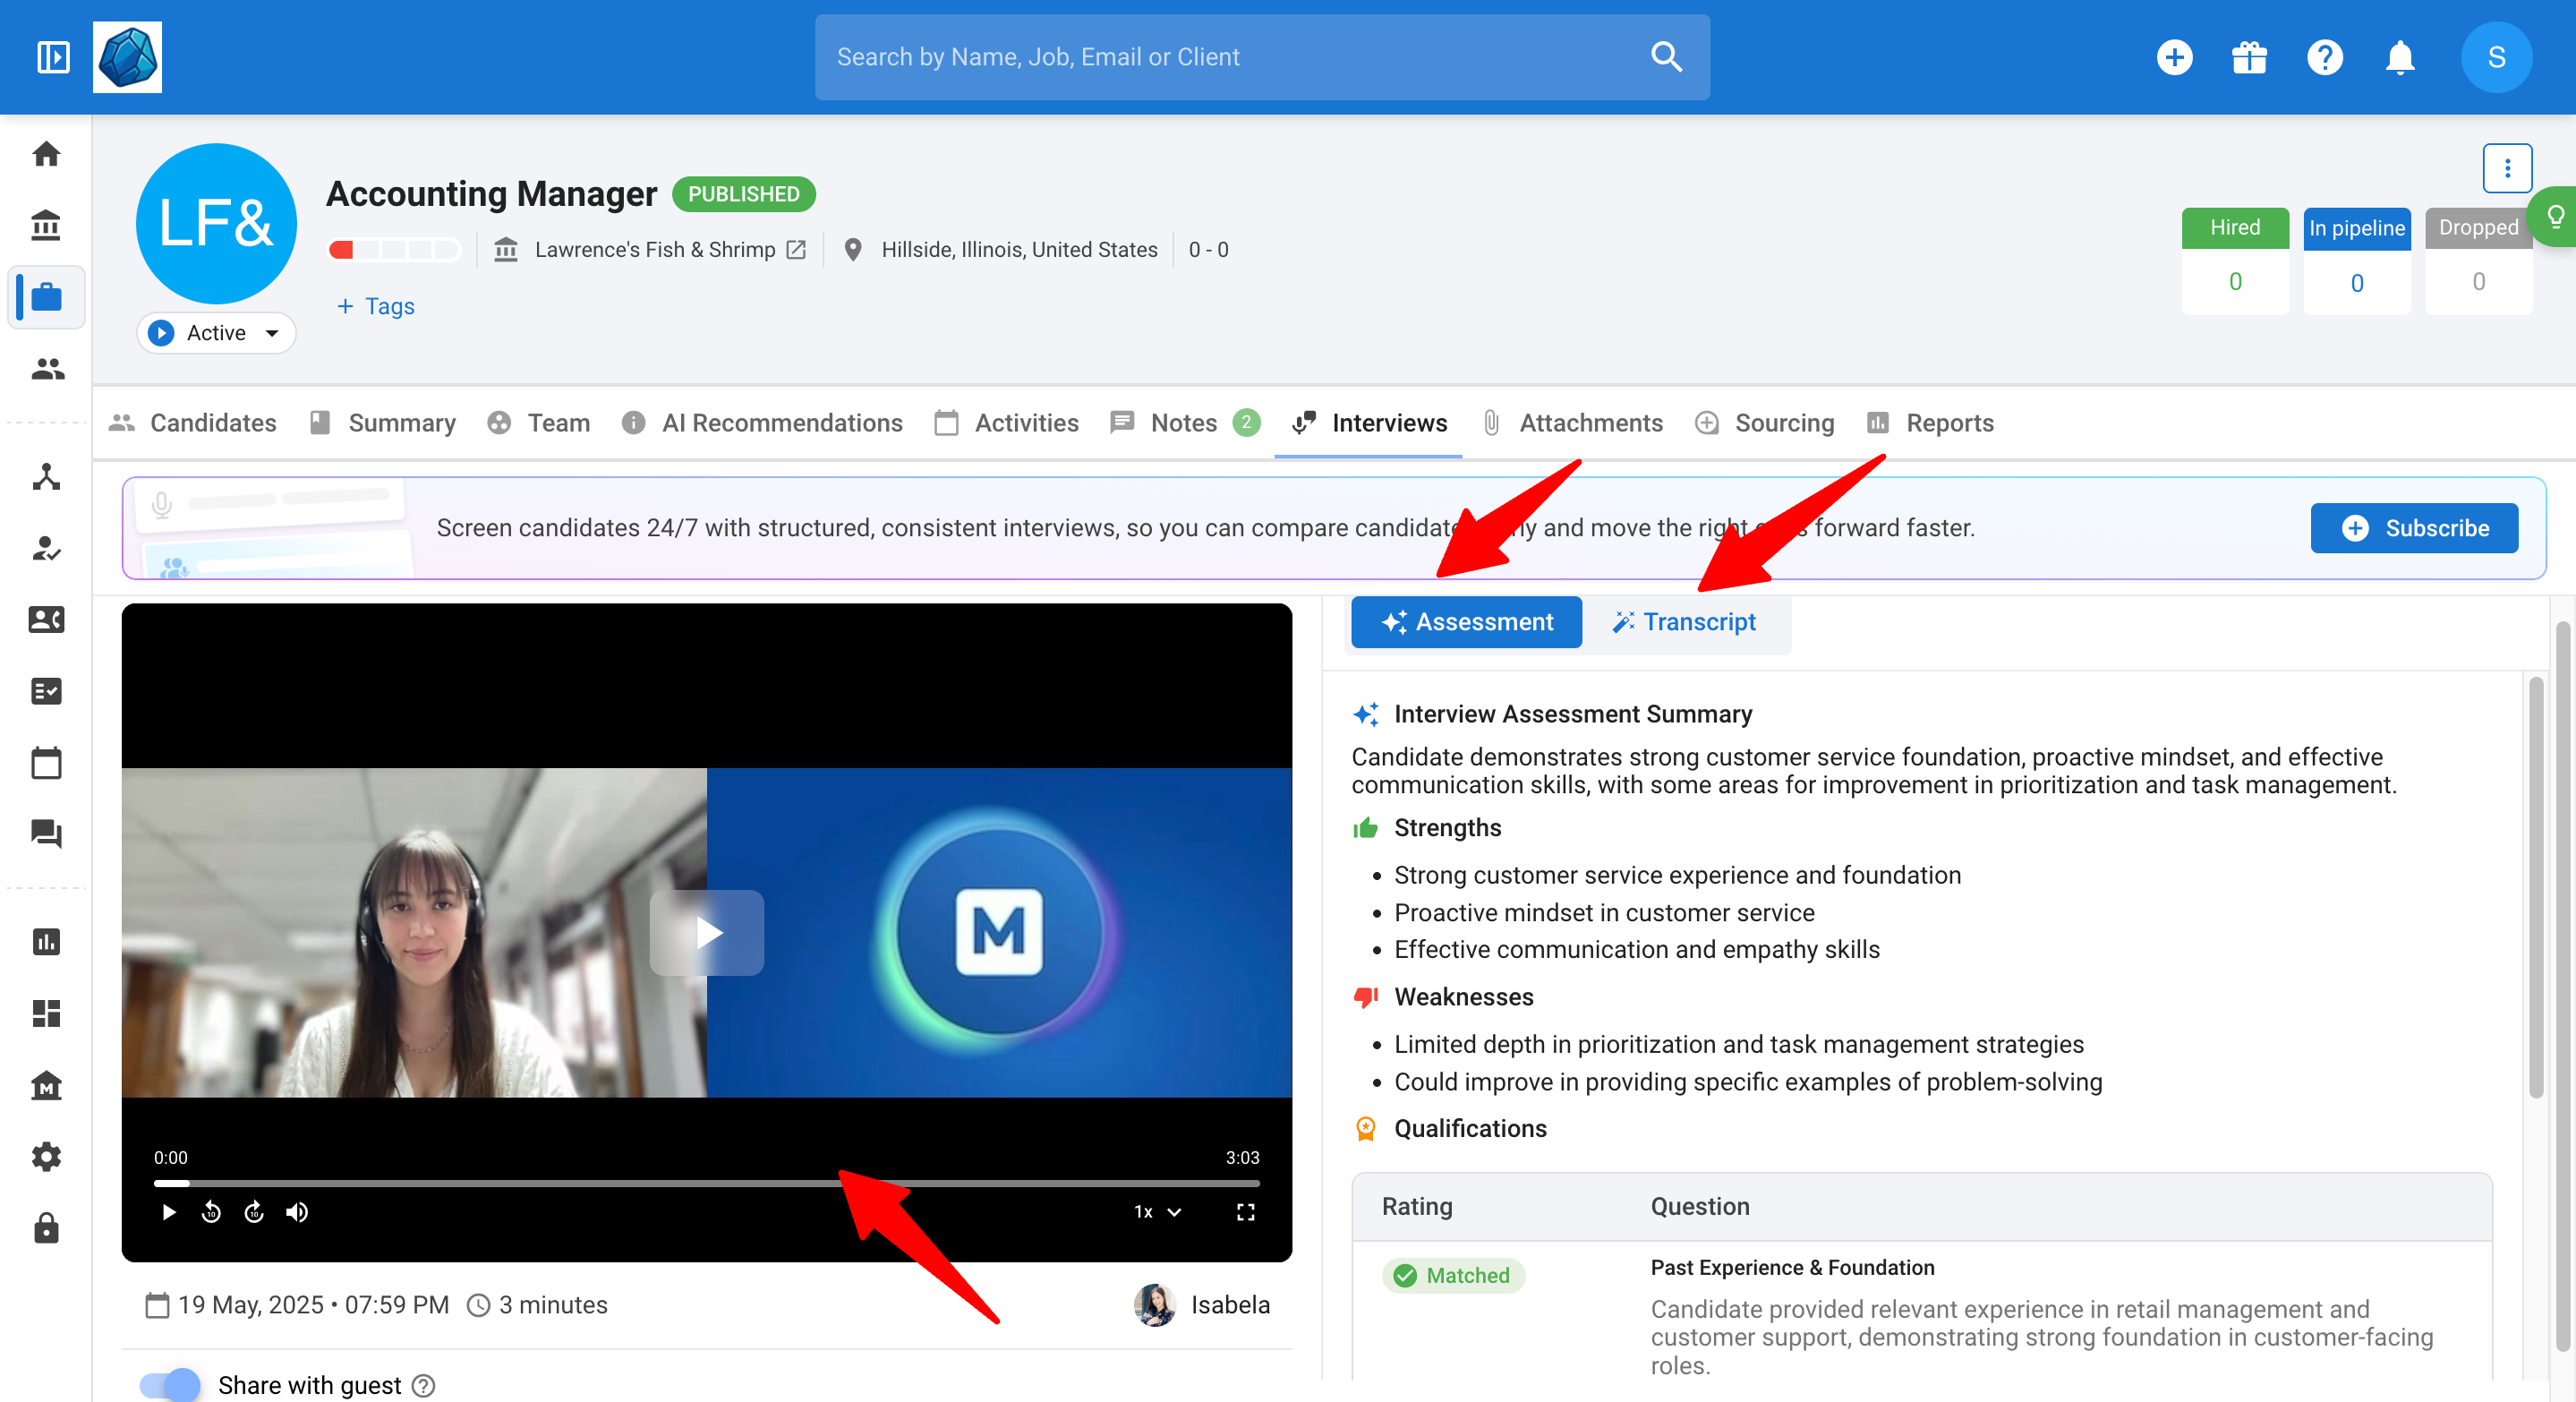Open the calendar icon in the sidebar
Viewport: 2576px width, 1402px height.
46,763
